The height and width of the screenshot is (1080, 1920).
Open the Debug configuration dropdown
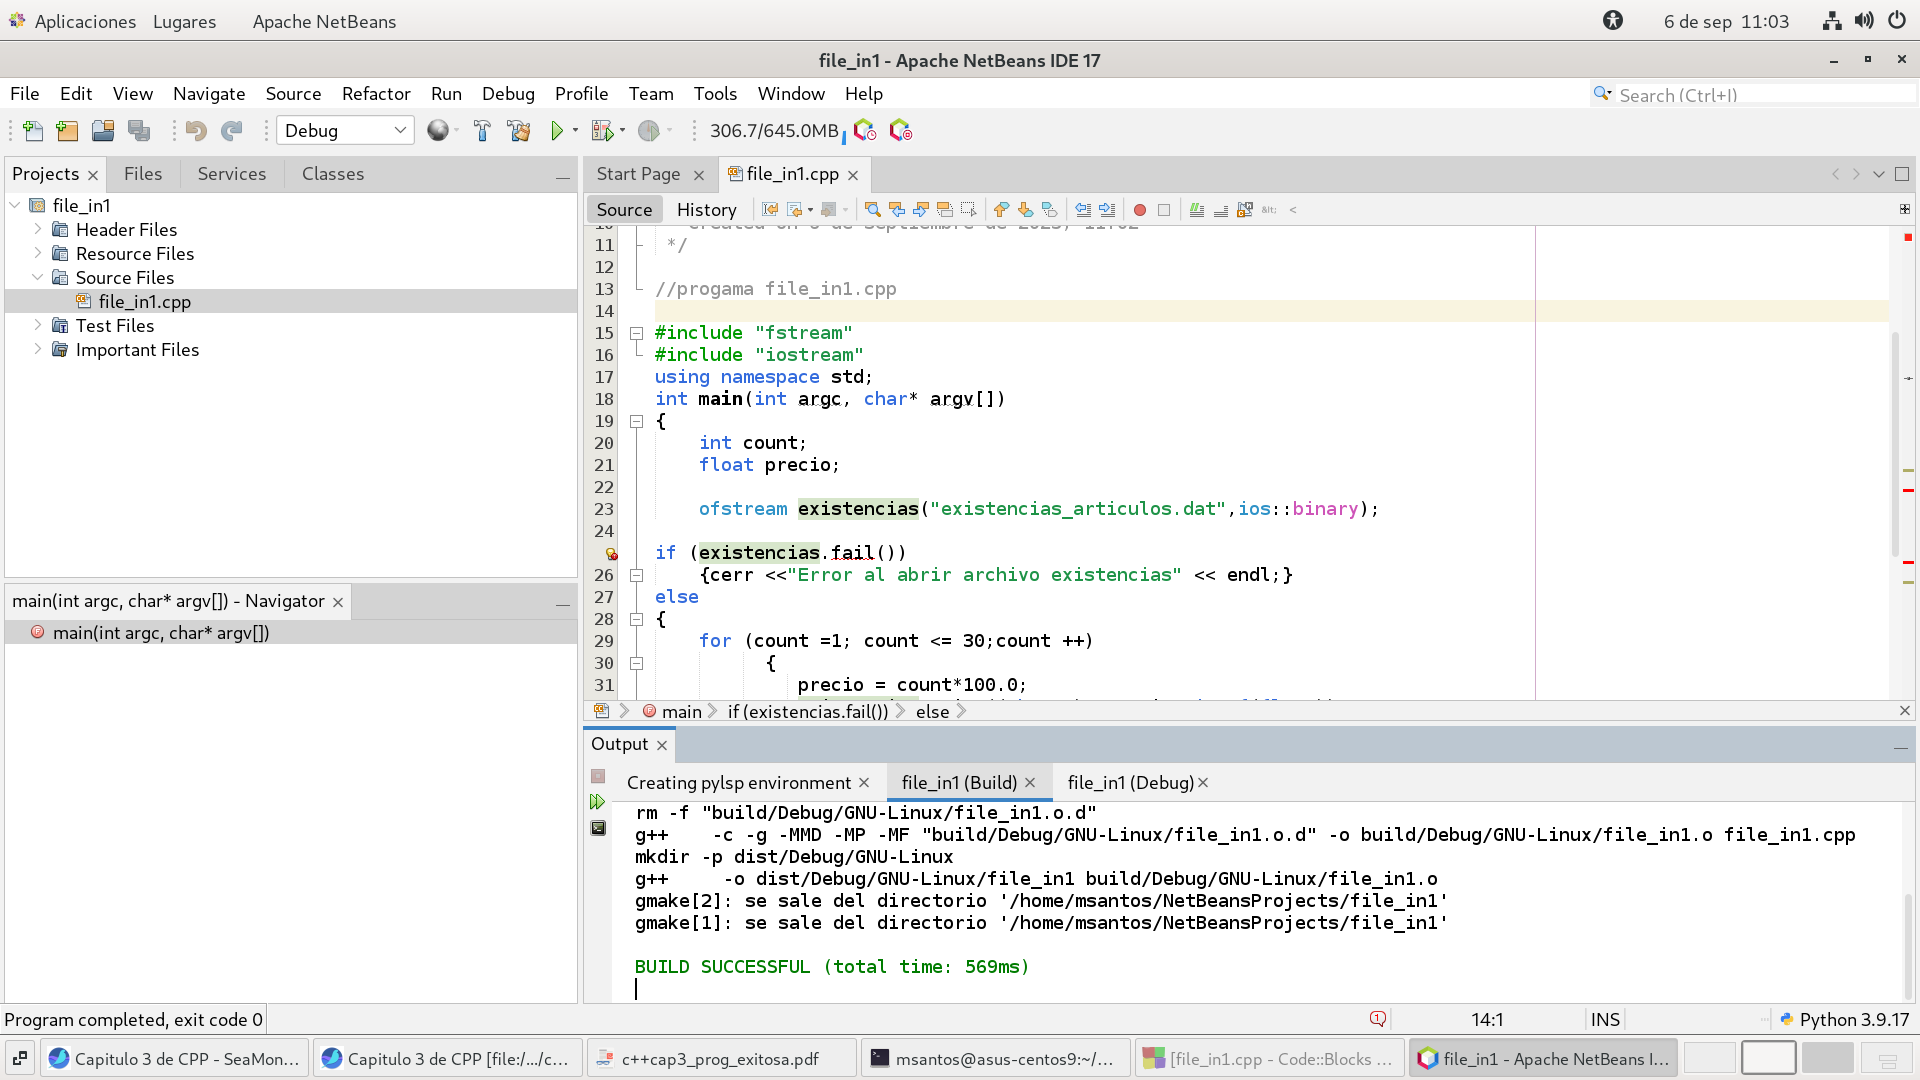coord(345,131)
